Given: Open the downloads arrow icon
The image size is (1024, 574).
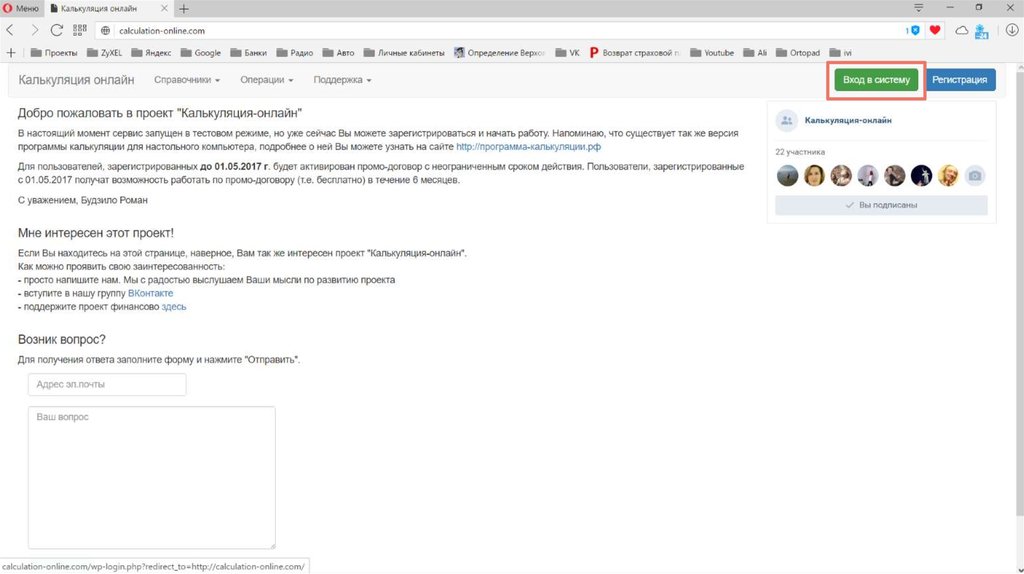Looking at the screenshot, I should point(1011,30).
